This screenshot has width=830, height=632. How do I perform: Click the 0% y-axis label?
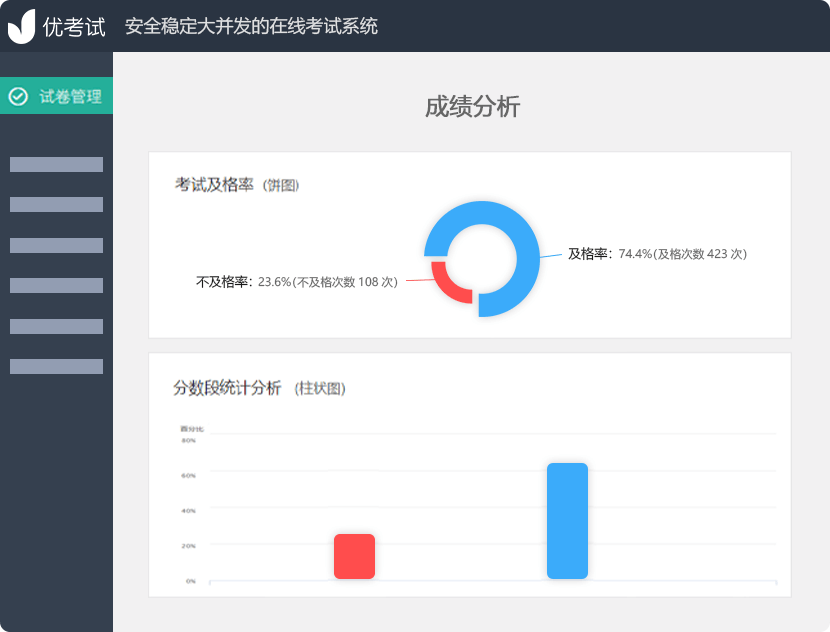coord(190,580)
